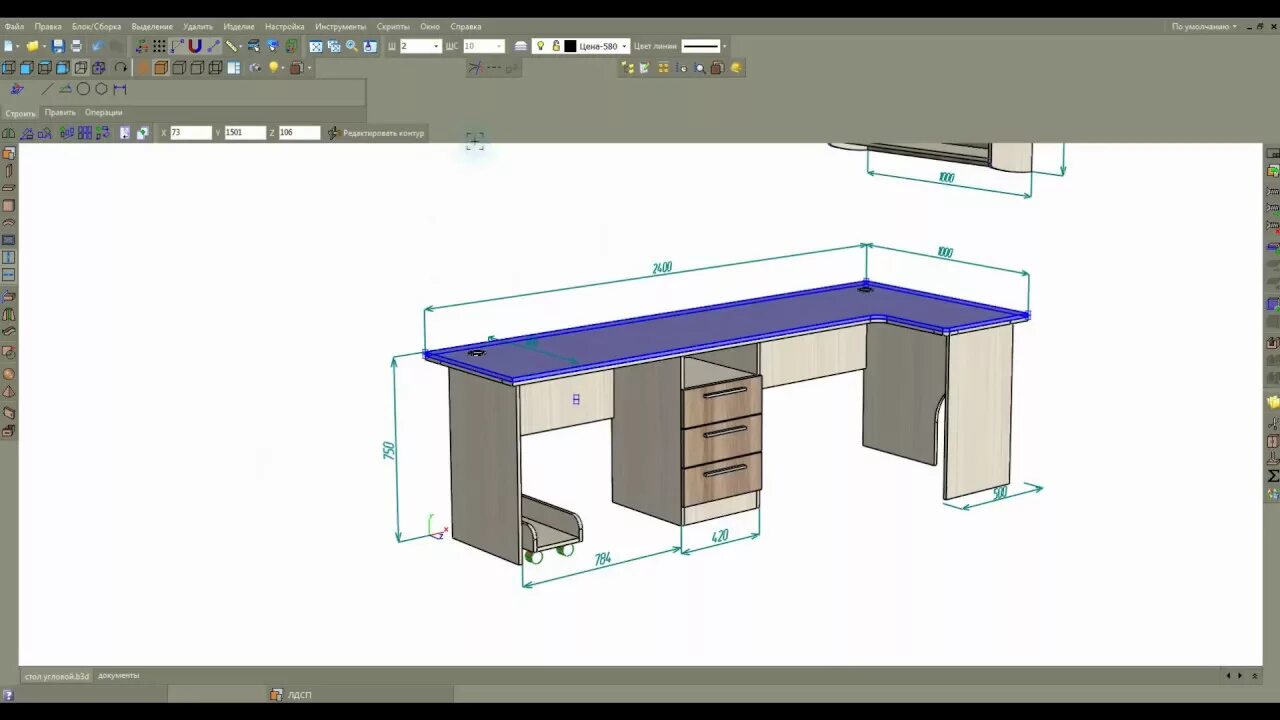Save the project with the floppy disk icon
This screenshot has height=720, width=1280.
click(58, 46)
